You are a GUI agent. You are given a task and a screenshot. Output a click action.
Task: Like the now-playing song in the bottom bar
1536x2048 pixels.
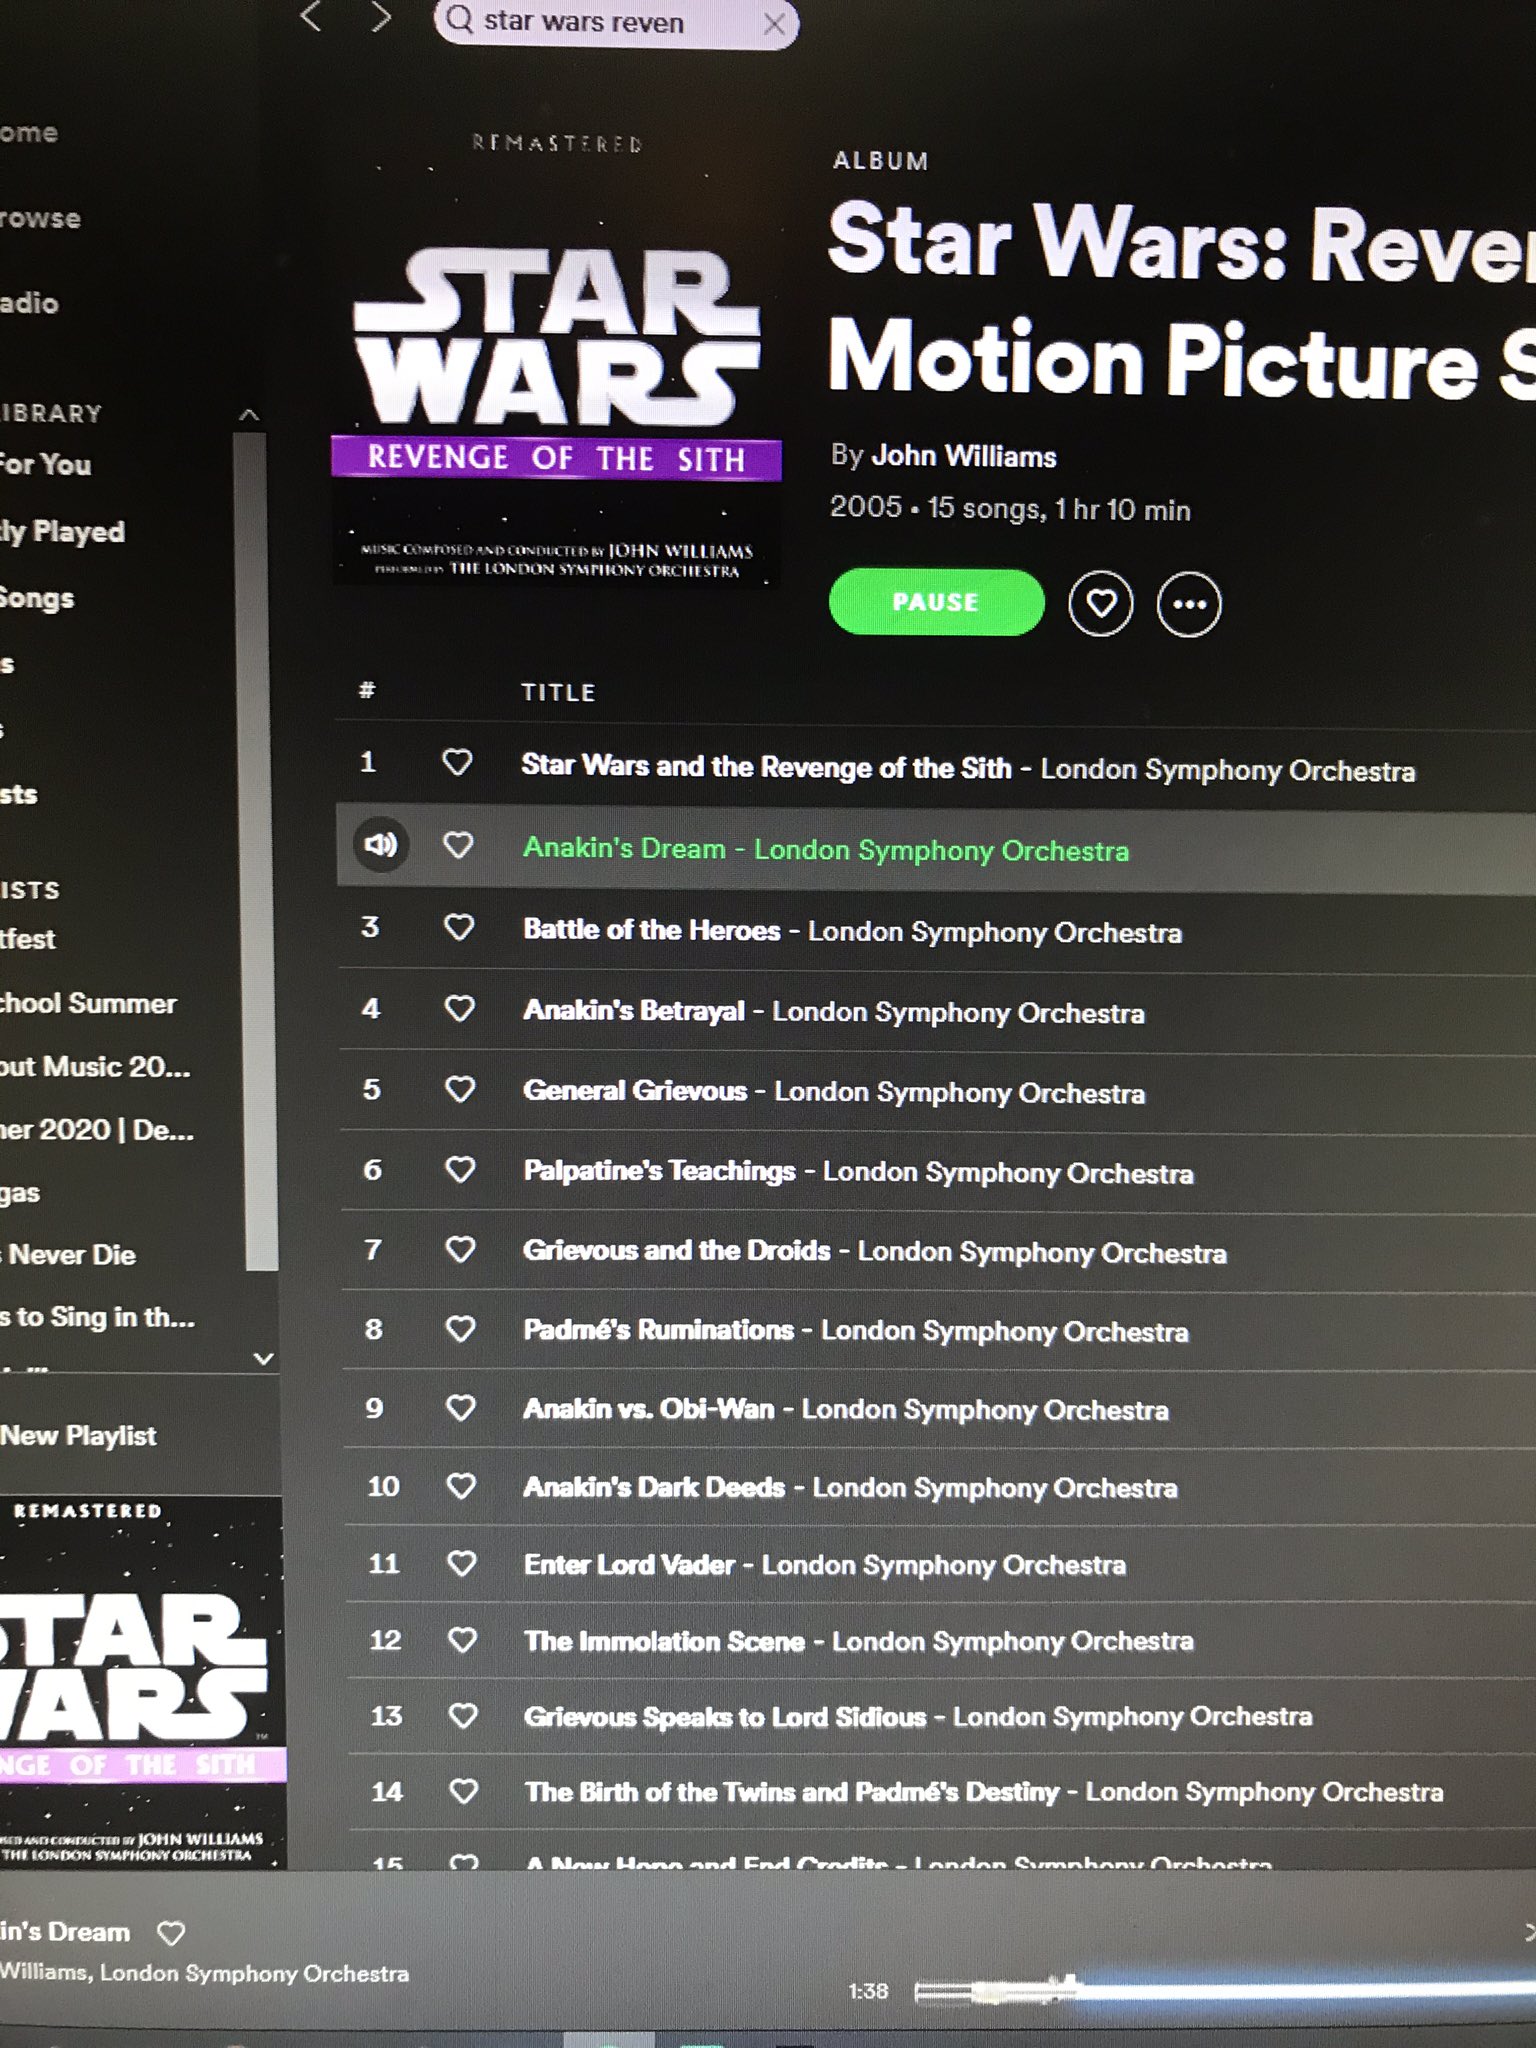pyautogui.click(x=171, y=1932)
